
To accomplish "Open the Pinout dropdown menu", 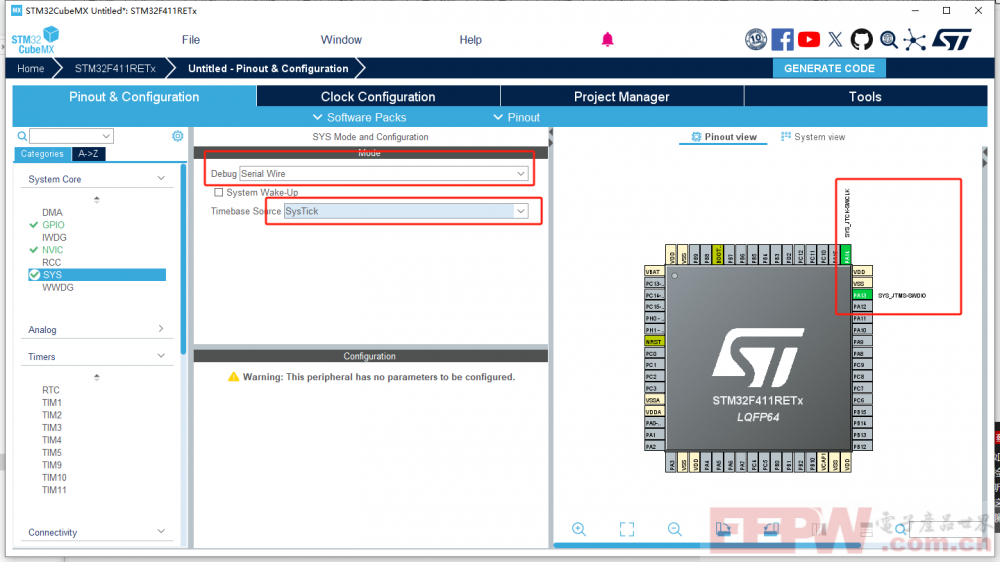I will (x=517, y=117).
